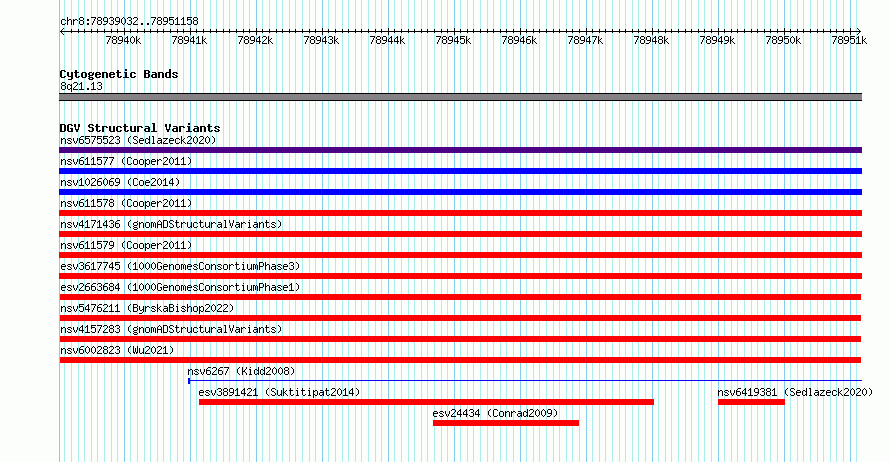The image size is (890, 462).
Task: Click the 78941k ruler tick label
Action: (189, 40)
